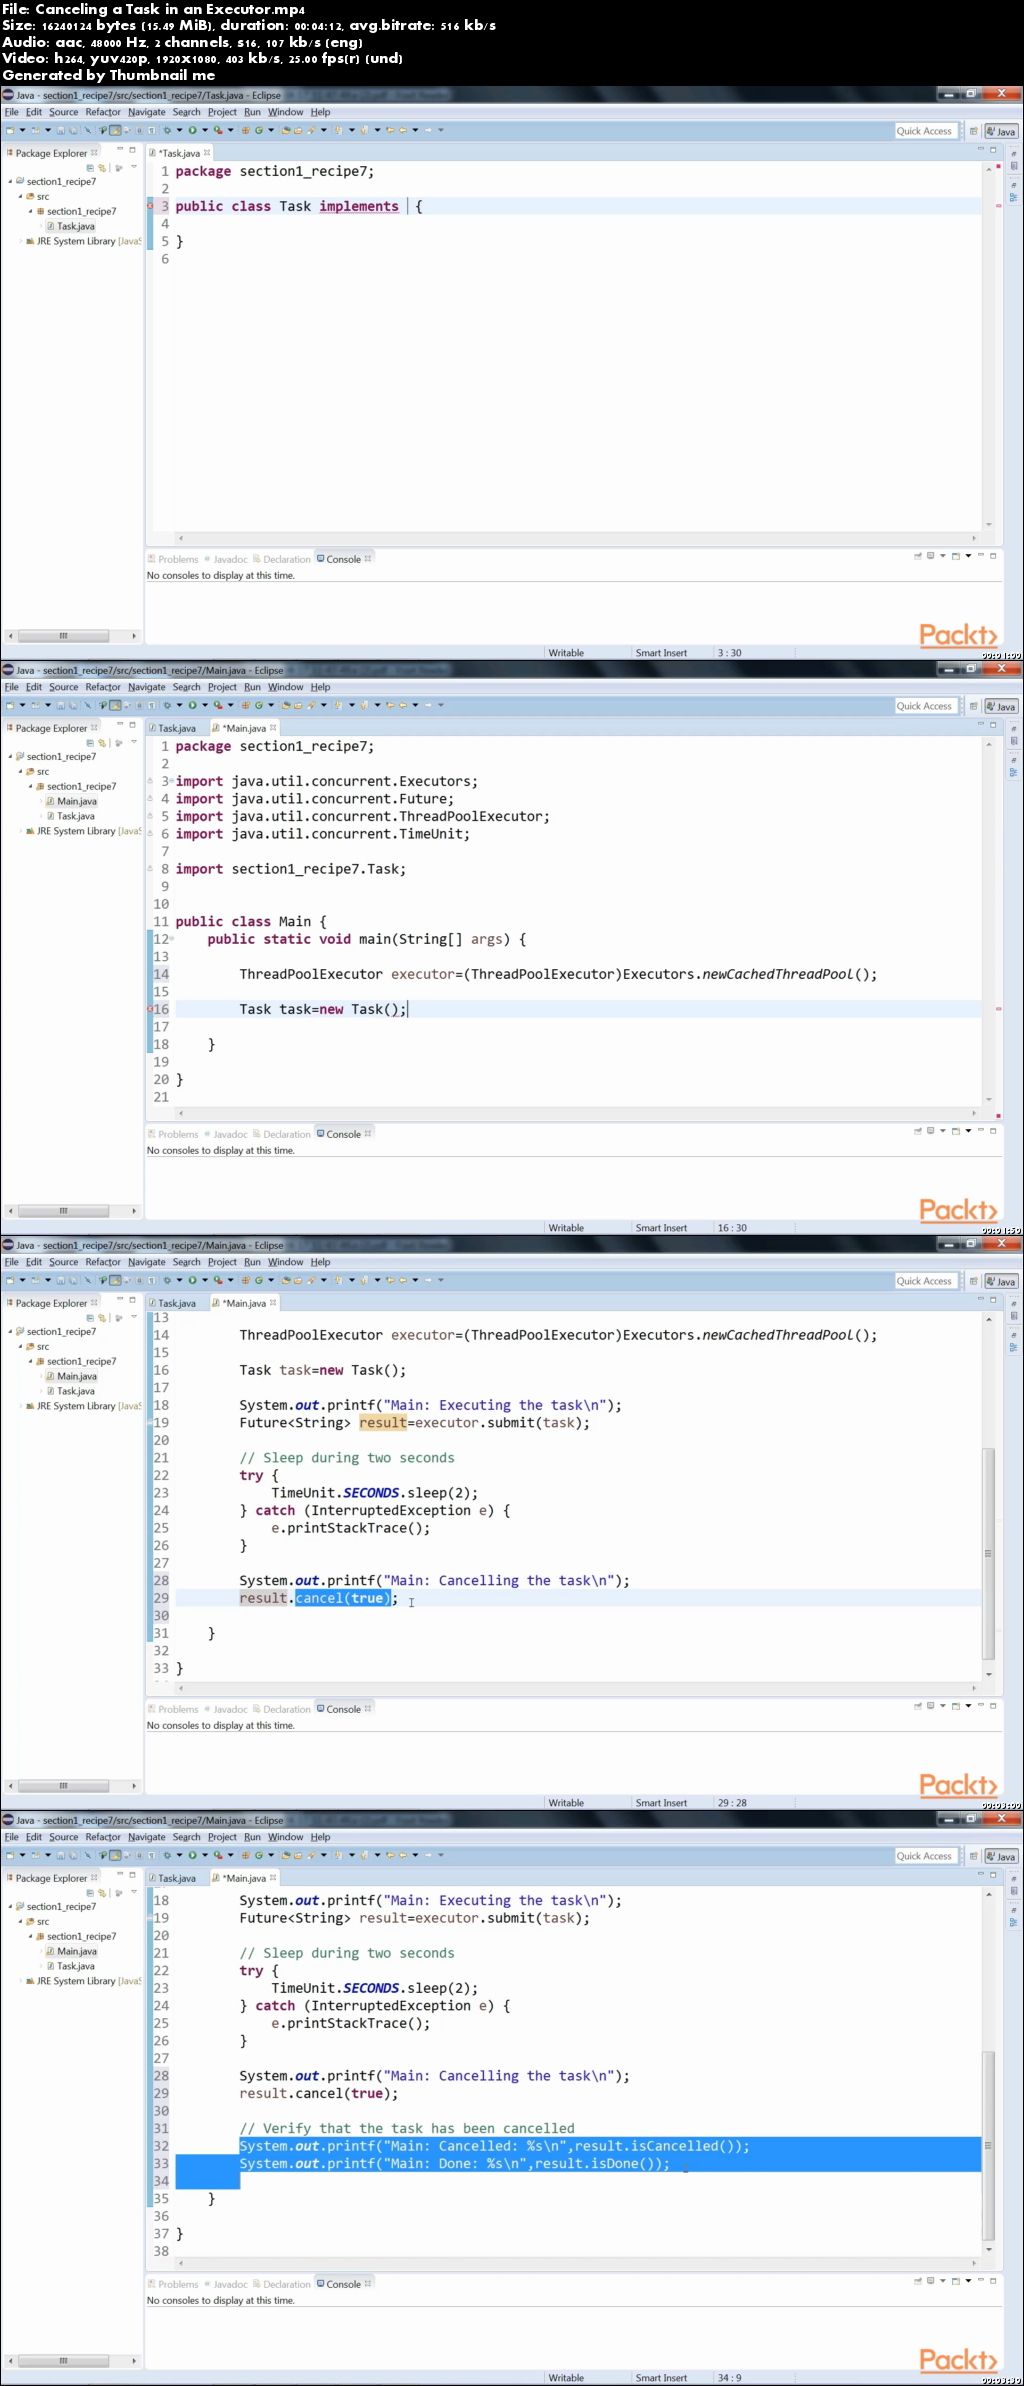Click New Java Package icon in third frame toolbar
Viewport: 1024px width, 2386px height.
245,1280
